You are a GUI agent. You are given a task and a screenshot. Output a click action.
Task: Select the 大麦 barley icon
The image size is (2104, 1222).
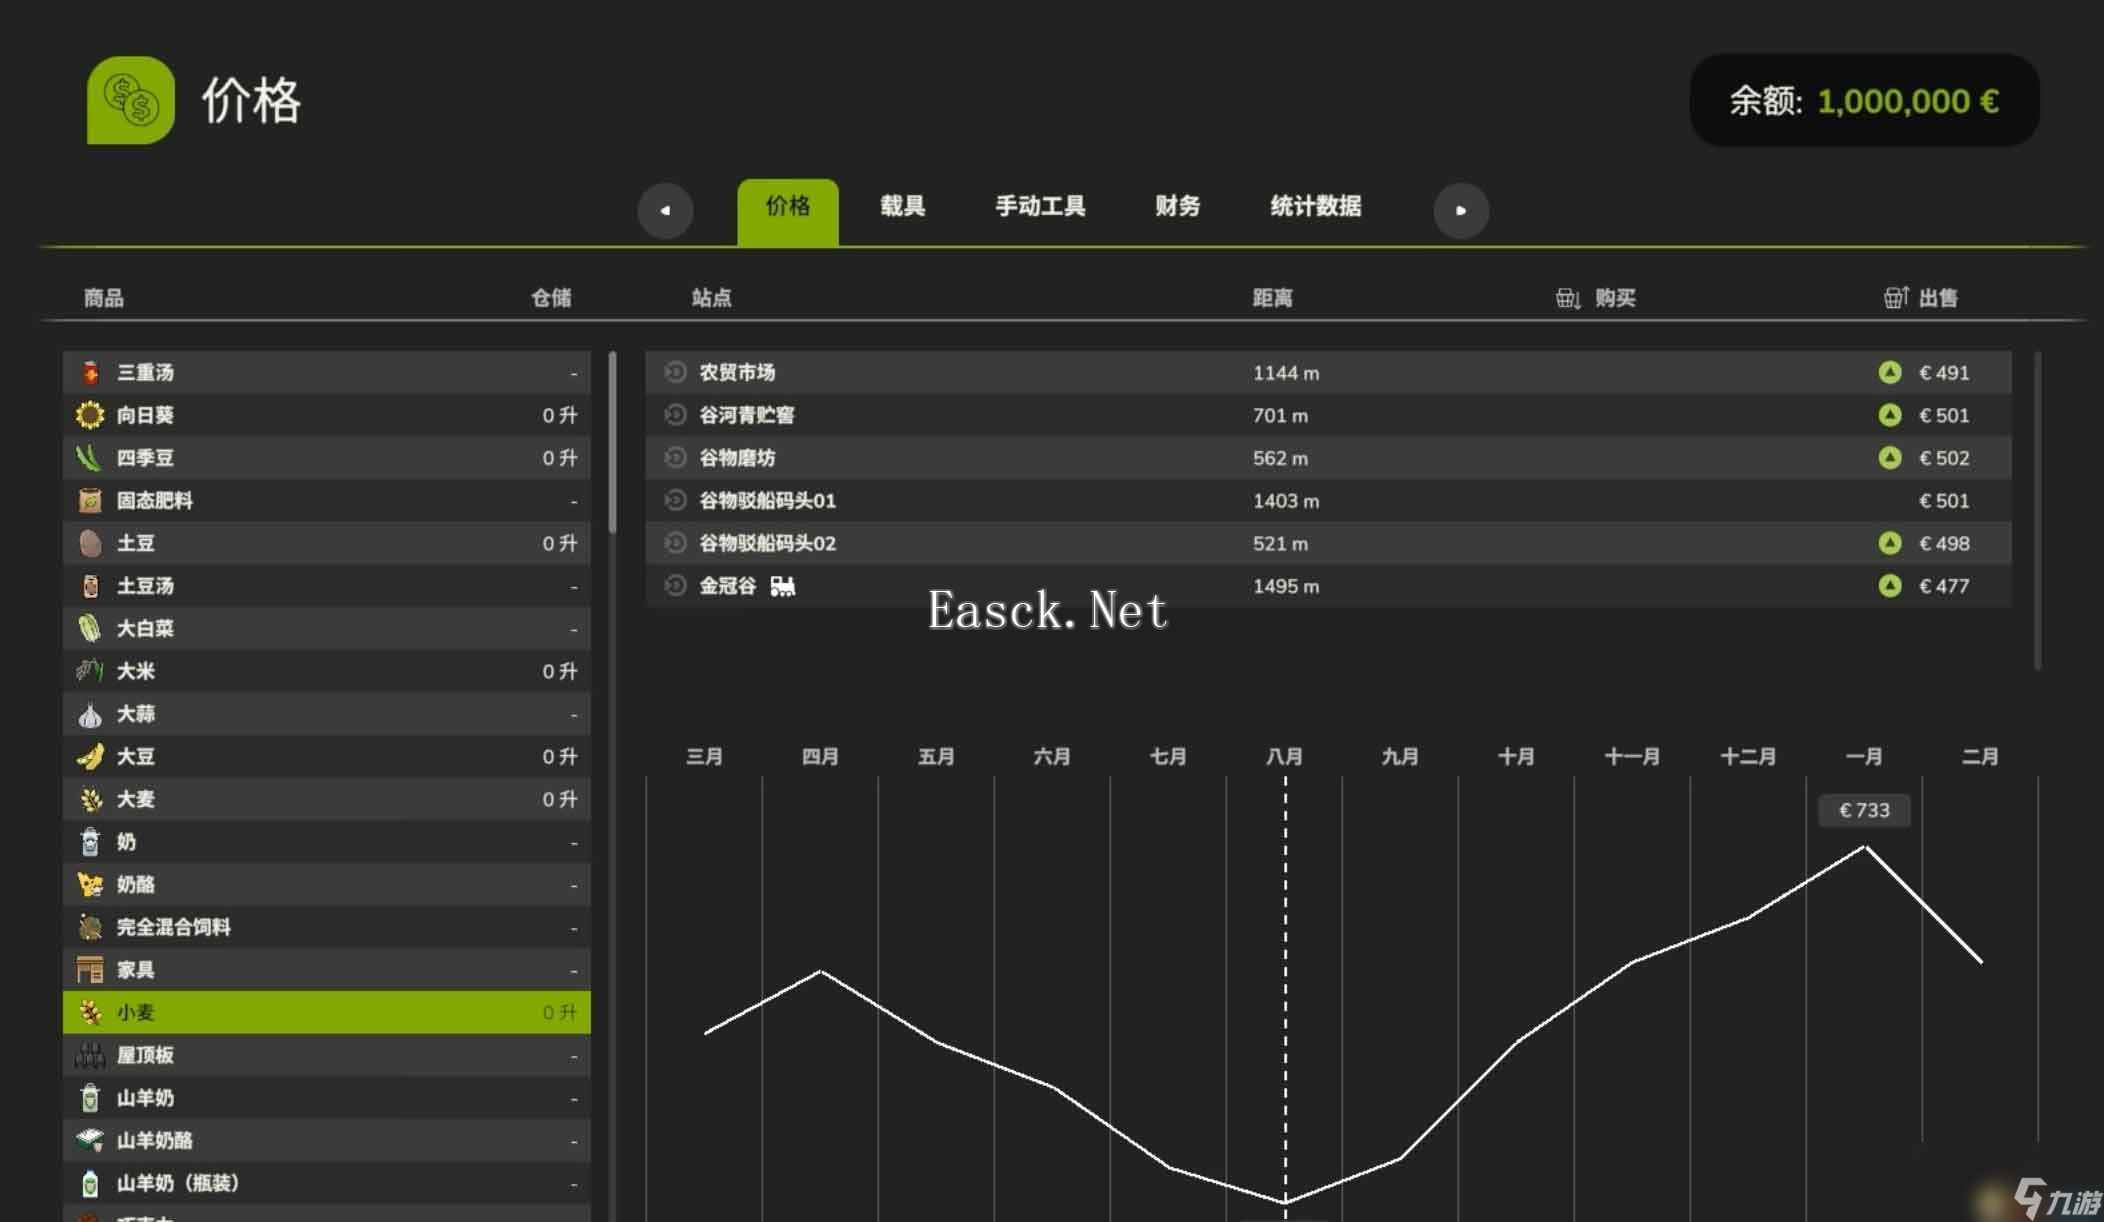point(90,799)
